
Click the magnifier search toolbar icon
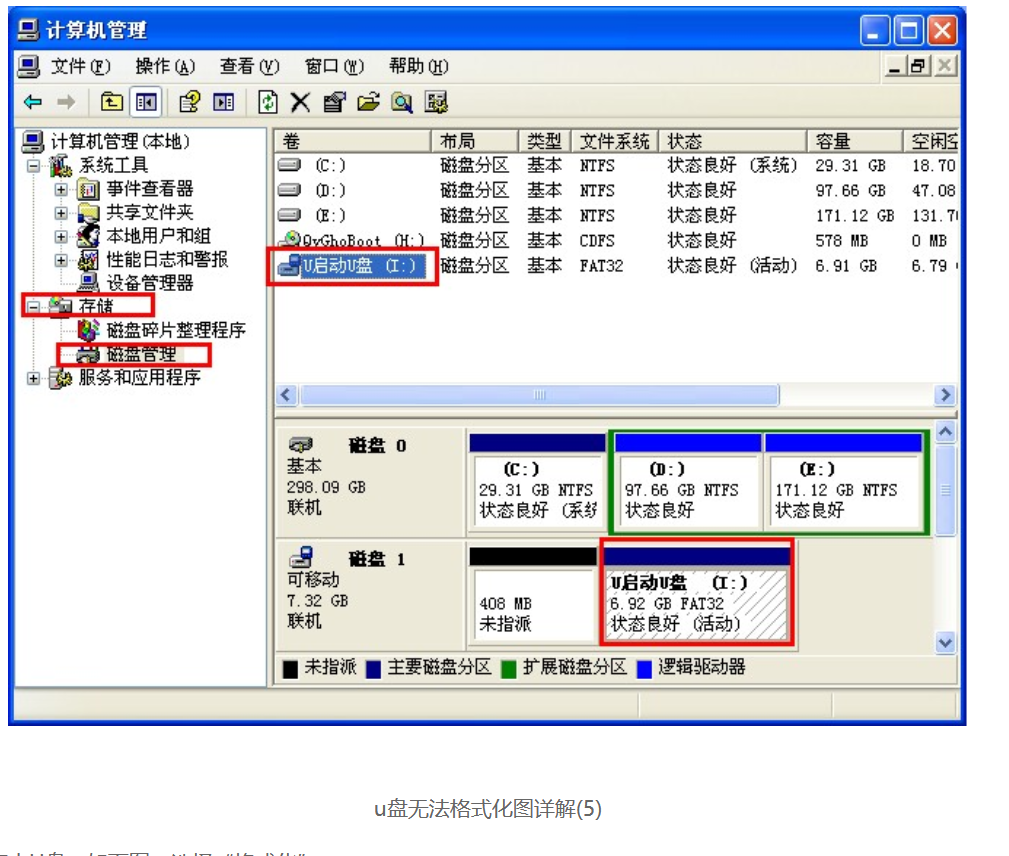[x=402, y=102]
